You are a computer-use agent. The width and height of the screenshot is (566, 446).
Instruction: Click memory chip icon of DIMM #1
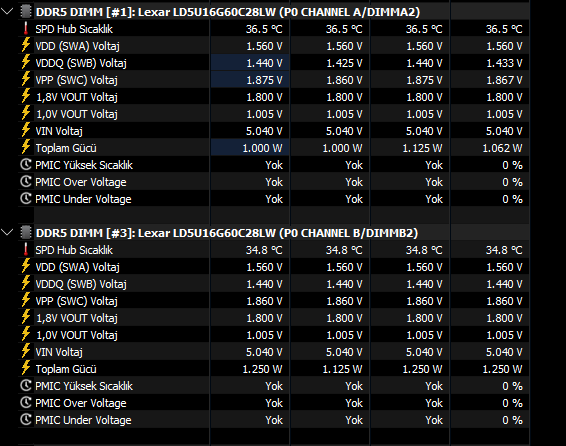pyautogui.click(x=26, y=12)
